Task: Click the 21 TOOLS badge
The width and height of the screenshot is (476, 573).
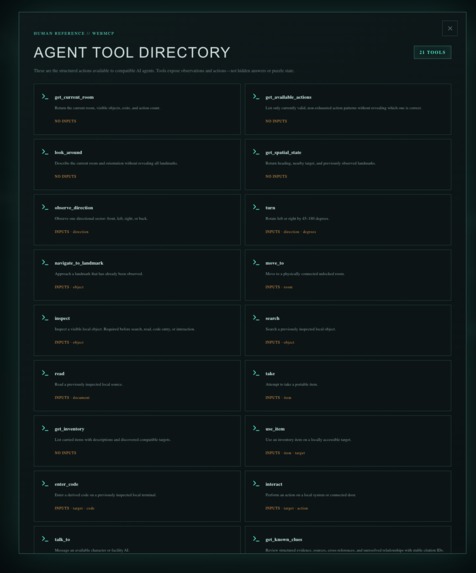Action: click(433, 52)
